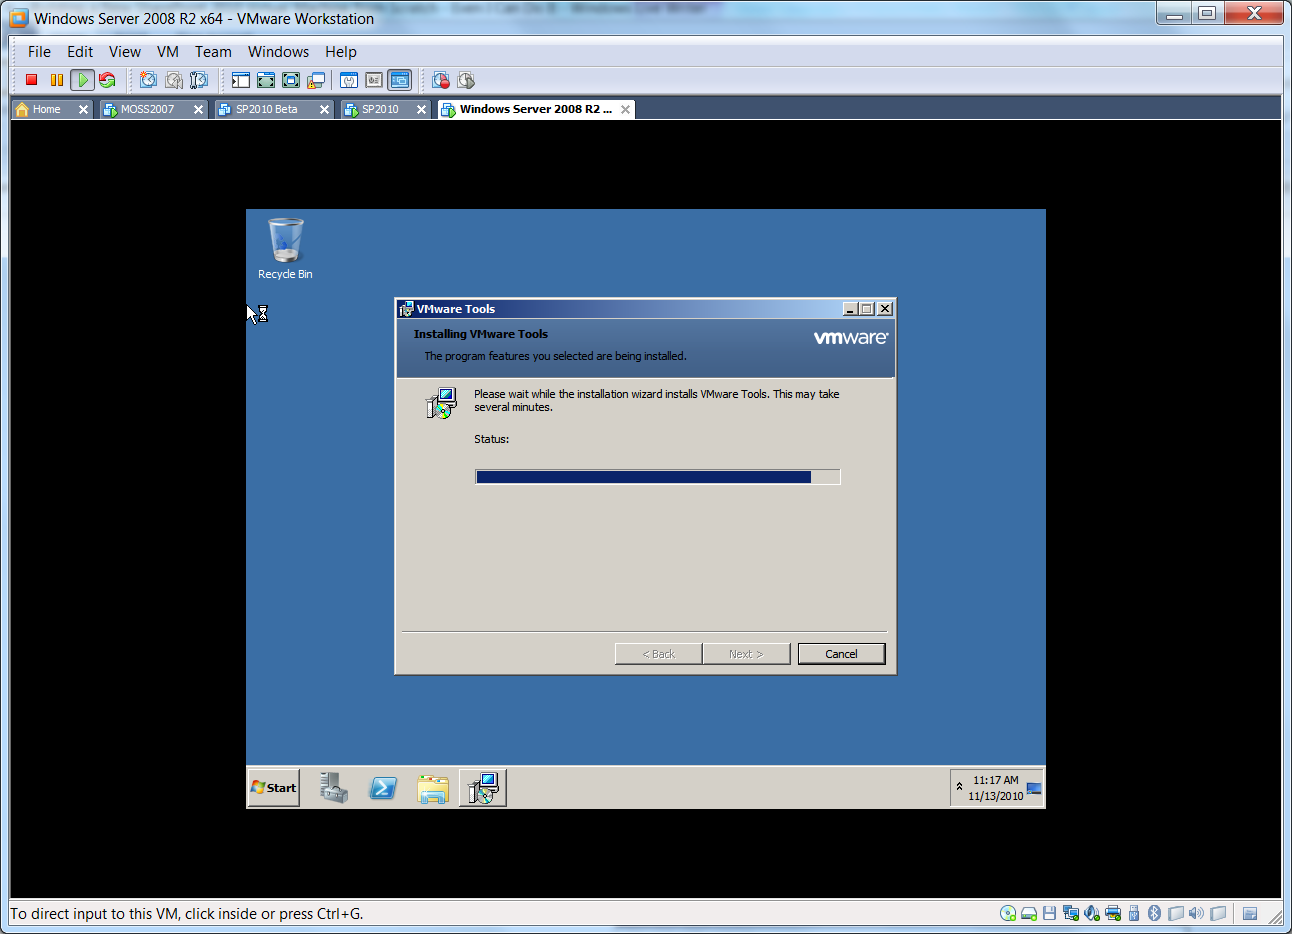The width and height of the screenshot is (1292, 934).
Task: Toggle the sidebar show/hide toolbar icon
Action: click(x=241, y=80)
